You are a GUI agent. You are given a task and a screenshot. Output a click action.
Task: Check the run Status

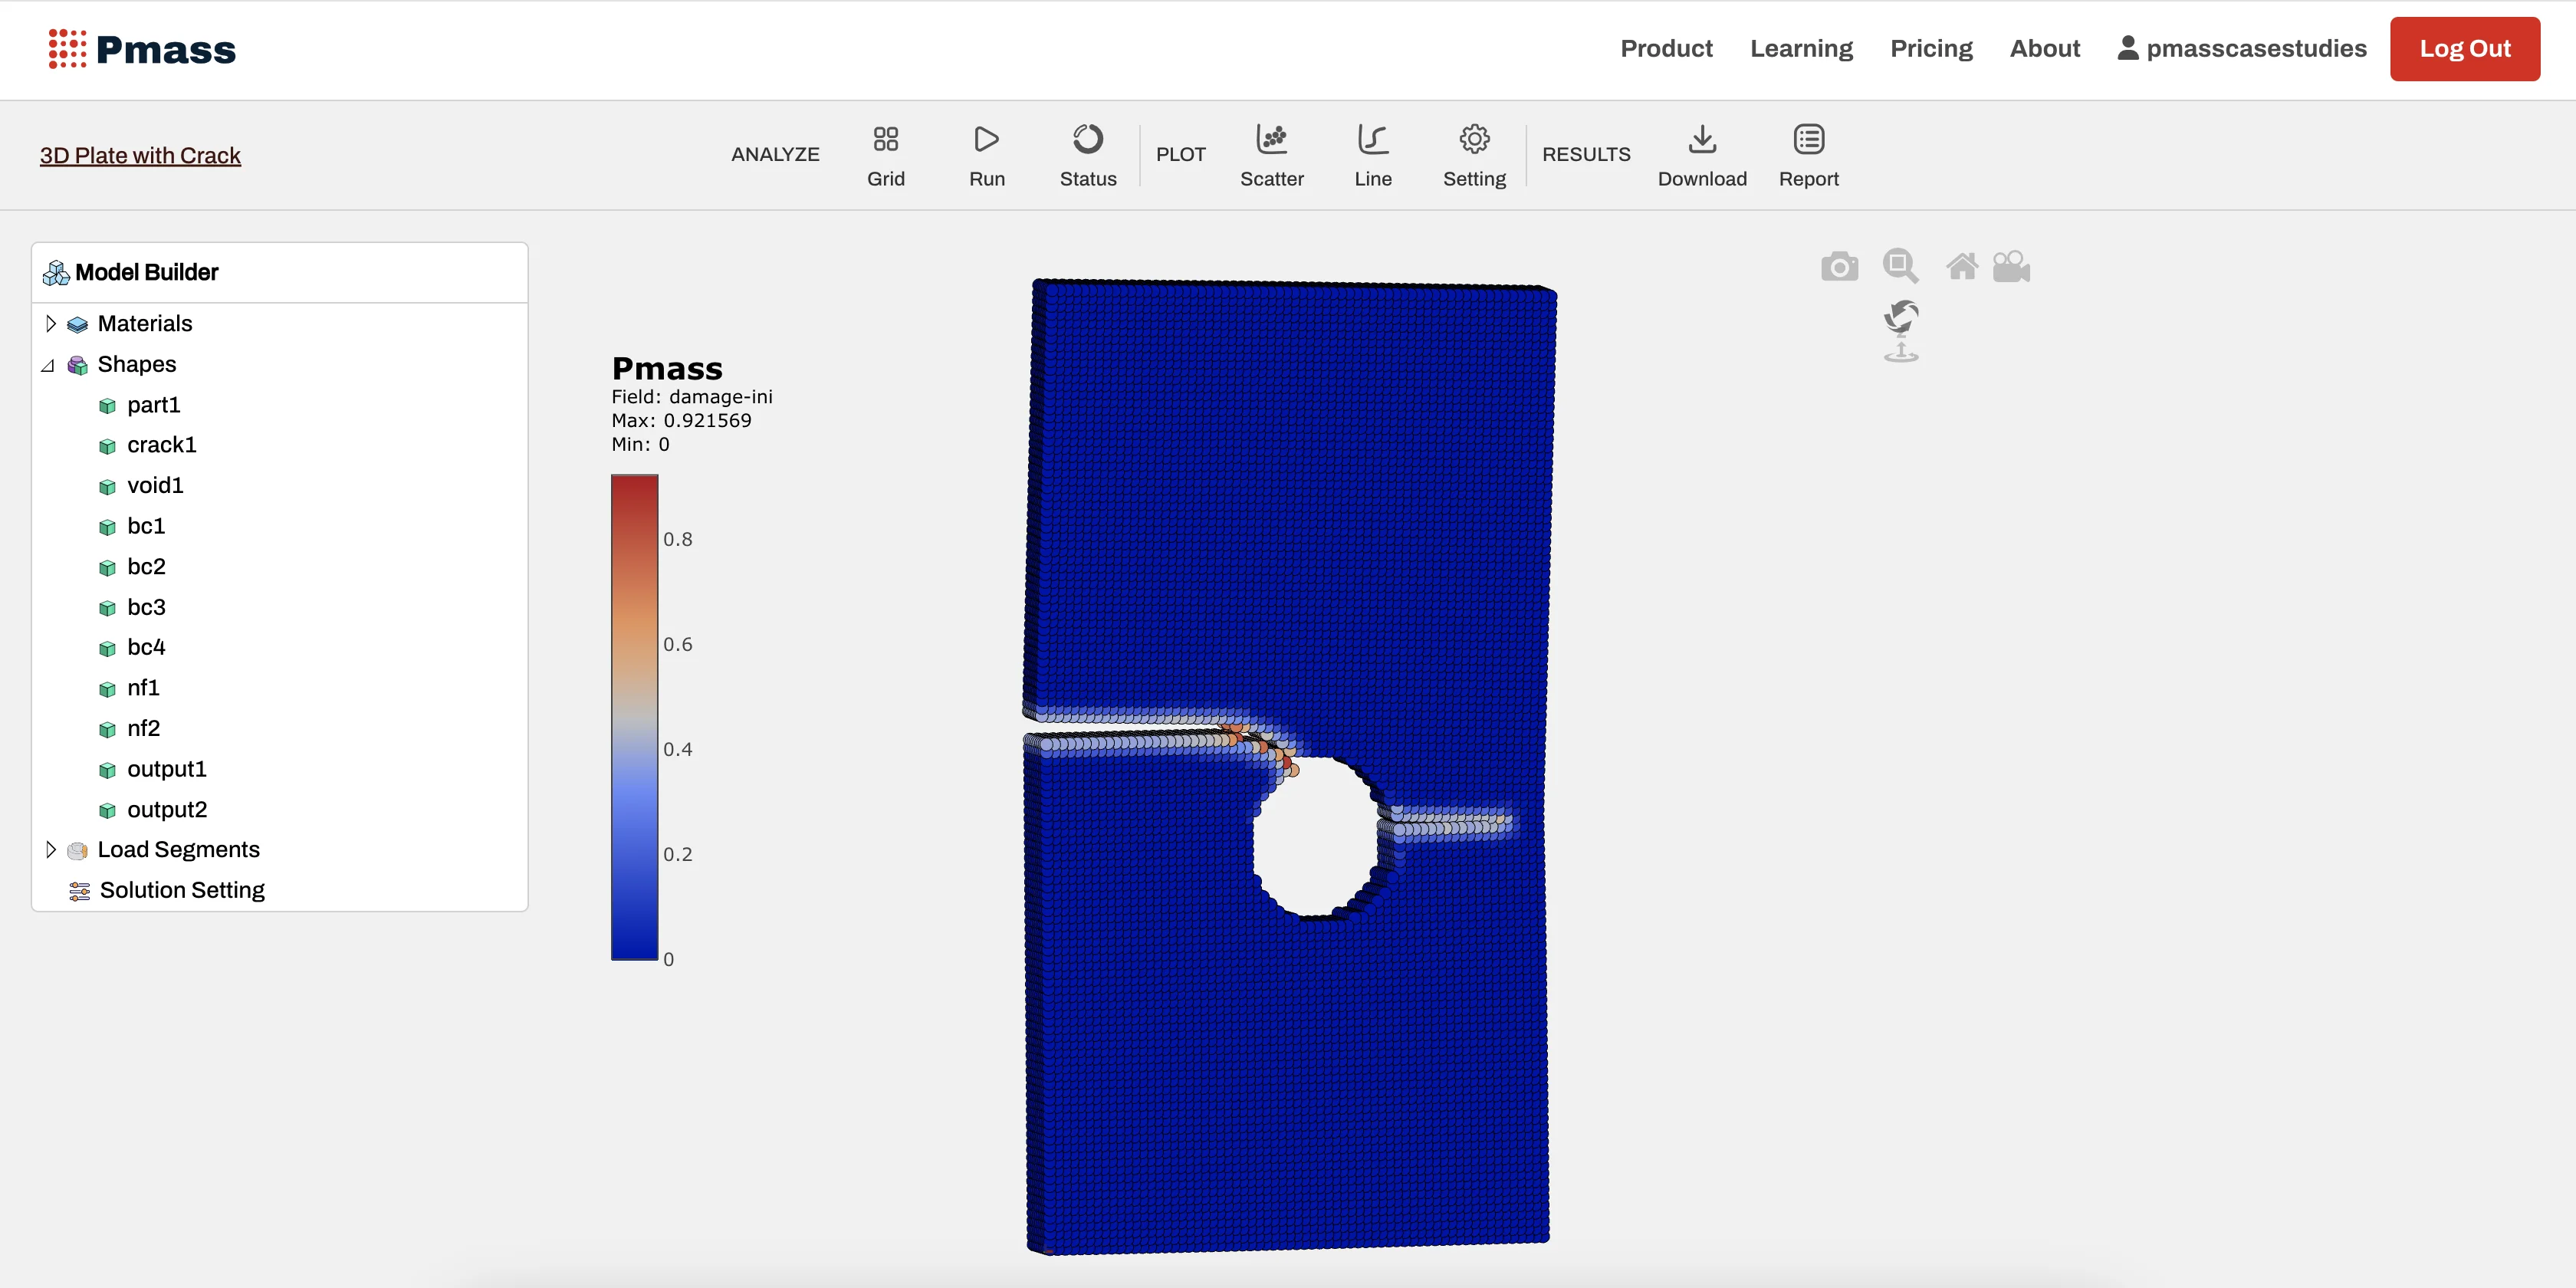(x=1087, y=156)
